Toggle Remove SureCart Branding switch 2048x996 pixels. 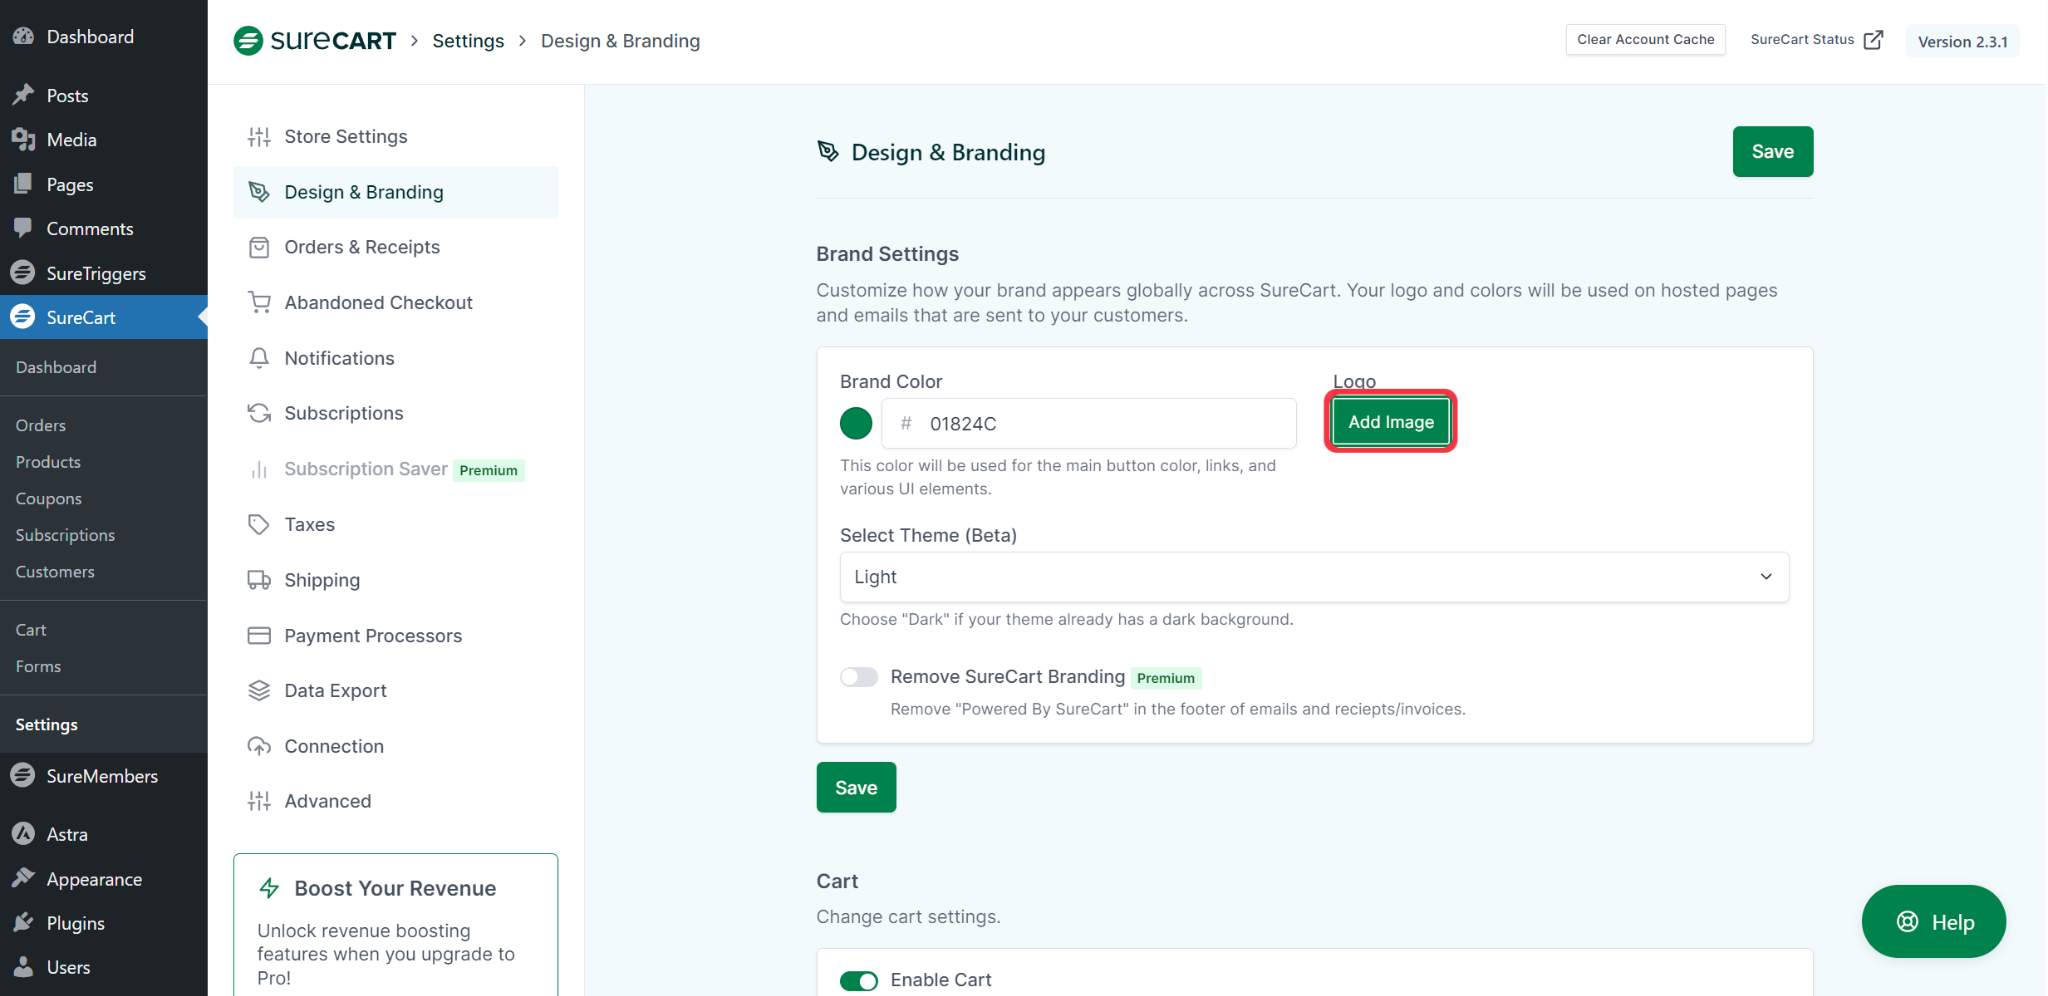tap(859, 677)
